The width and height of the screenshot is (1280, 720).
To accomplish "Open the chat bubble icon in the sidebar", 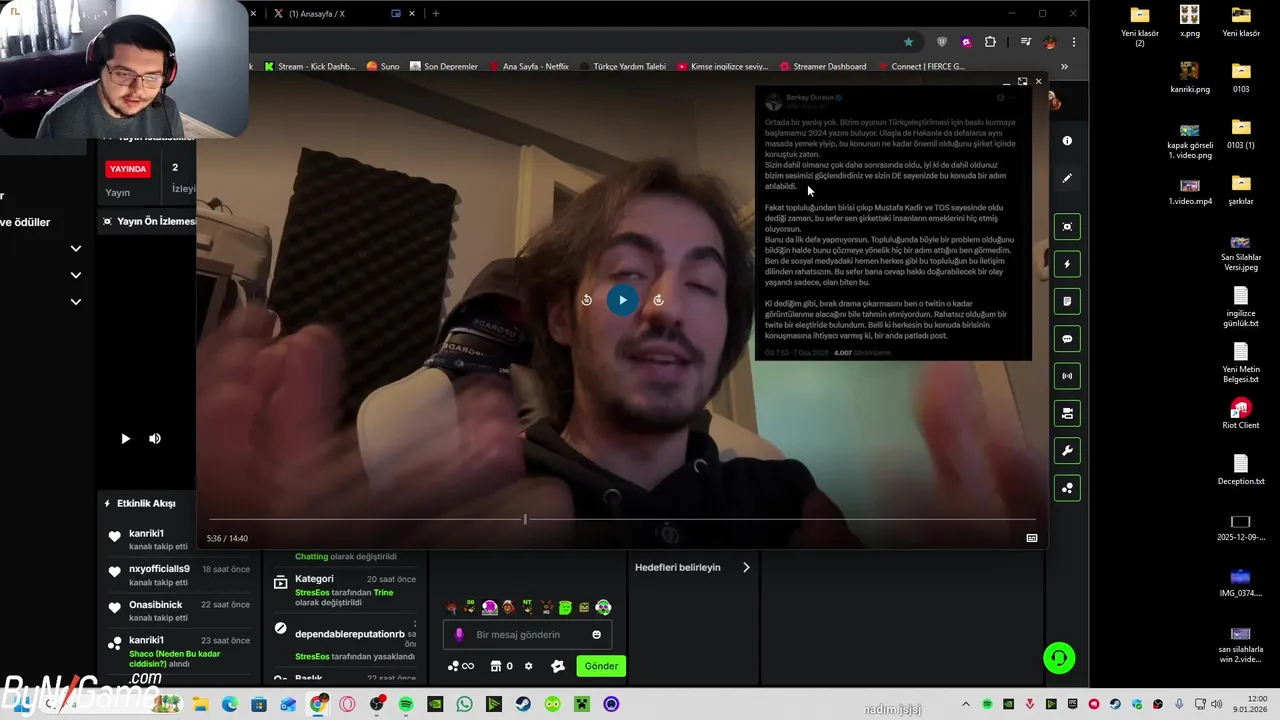I will click(1067, 339).
